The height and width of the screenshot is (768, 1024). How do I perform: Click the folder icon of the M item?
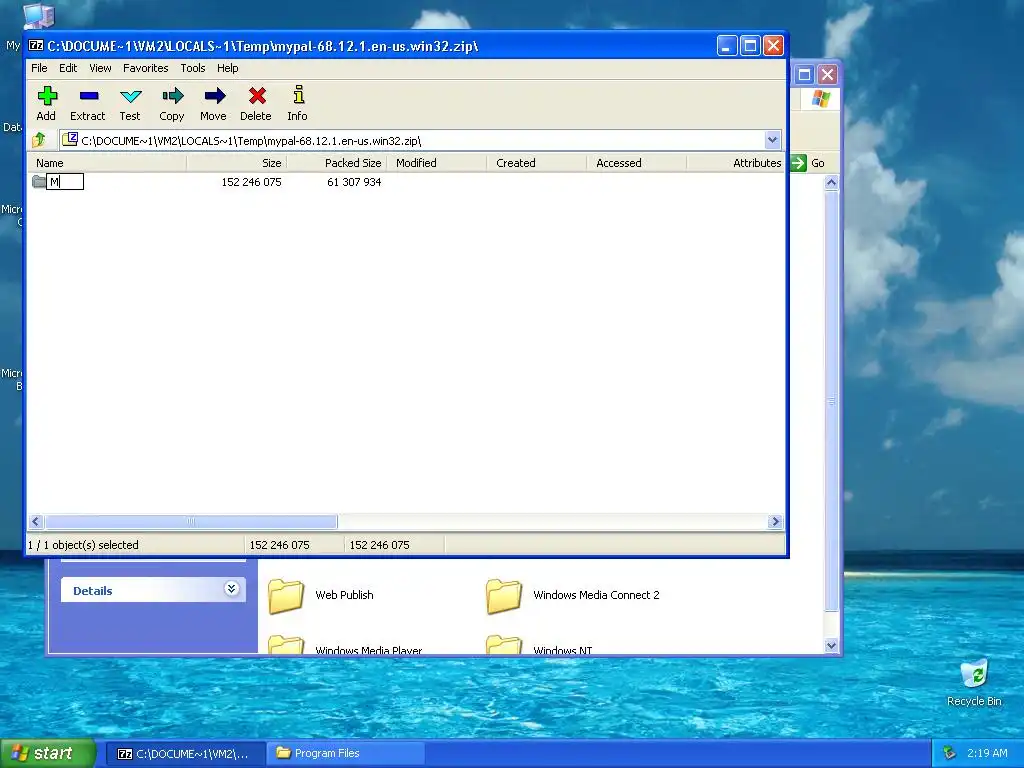click(x=39, y=182)
